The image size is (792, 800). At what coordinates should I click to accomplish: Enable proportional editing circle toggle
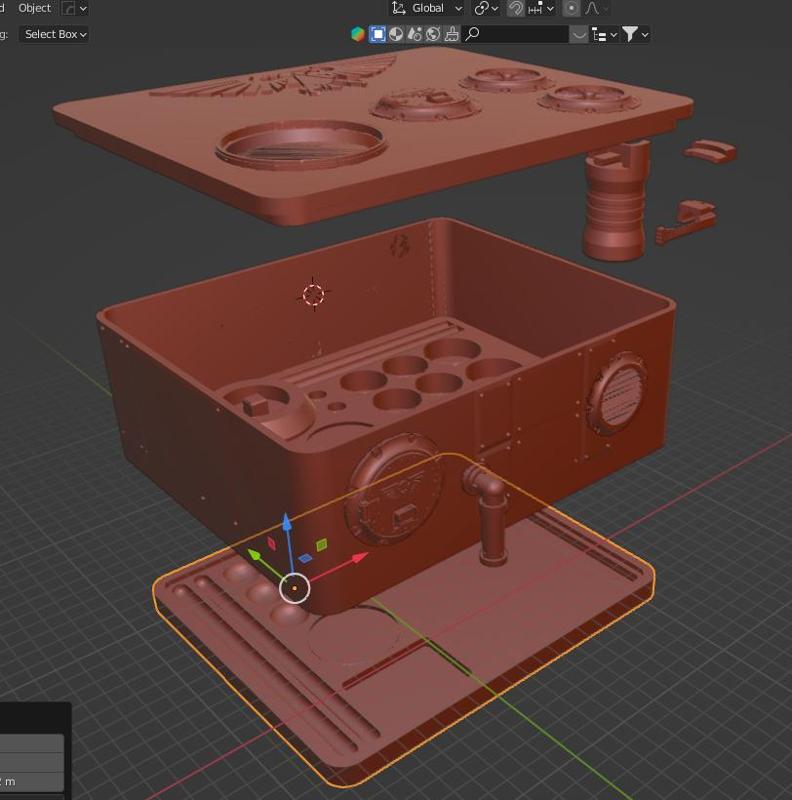click(571, 8)
